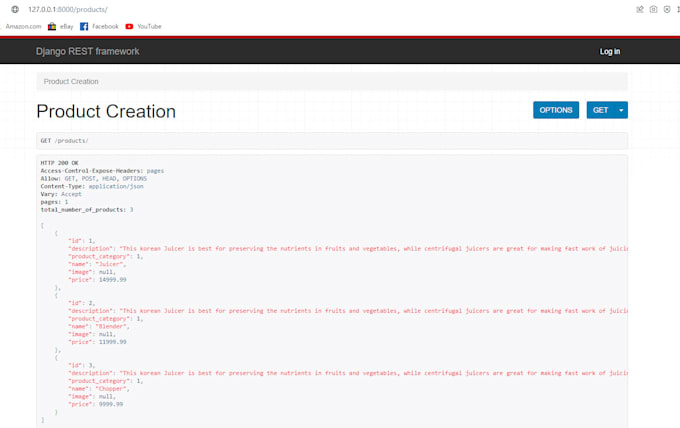Click the "name": "Chopper" line
This screenshot has width=680, height=428.
click(x=99, y=389)
